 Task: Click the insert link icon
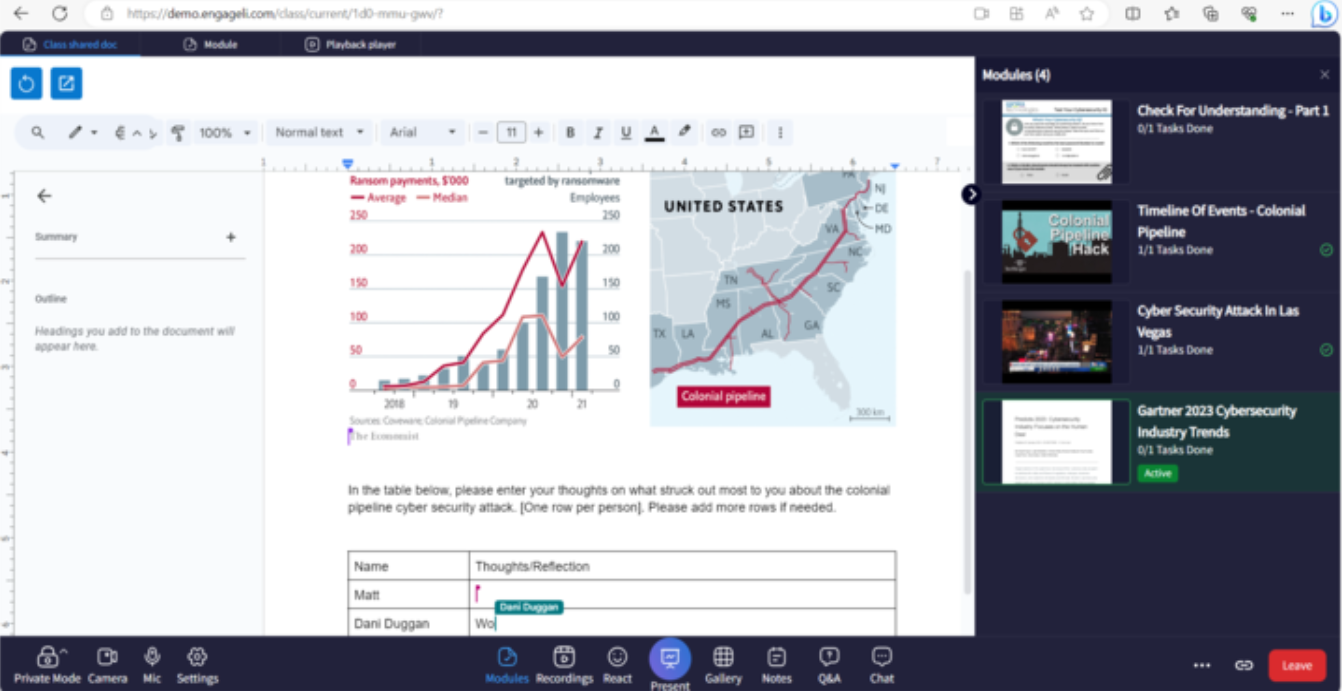tap(718, 132)
